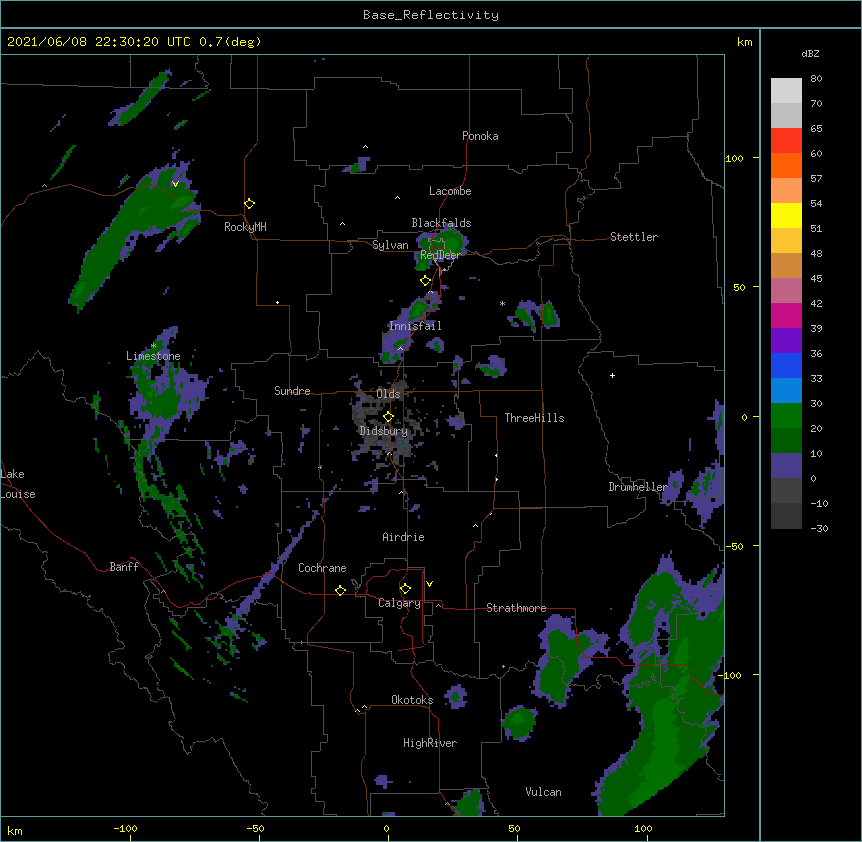This screenshot has width=862, height=842.
Task: Click the Sundre label
Action: (292, 391)
